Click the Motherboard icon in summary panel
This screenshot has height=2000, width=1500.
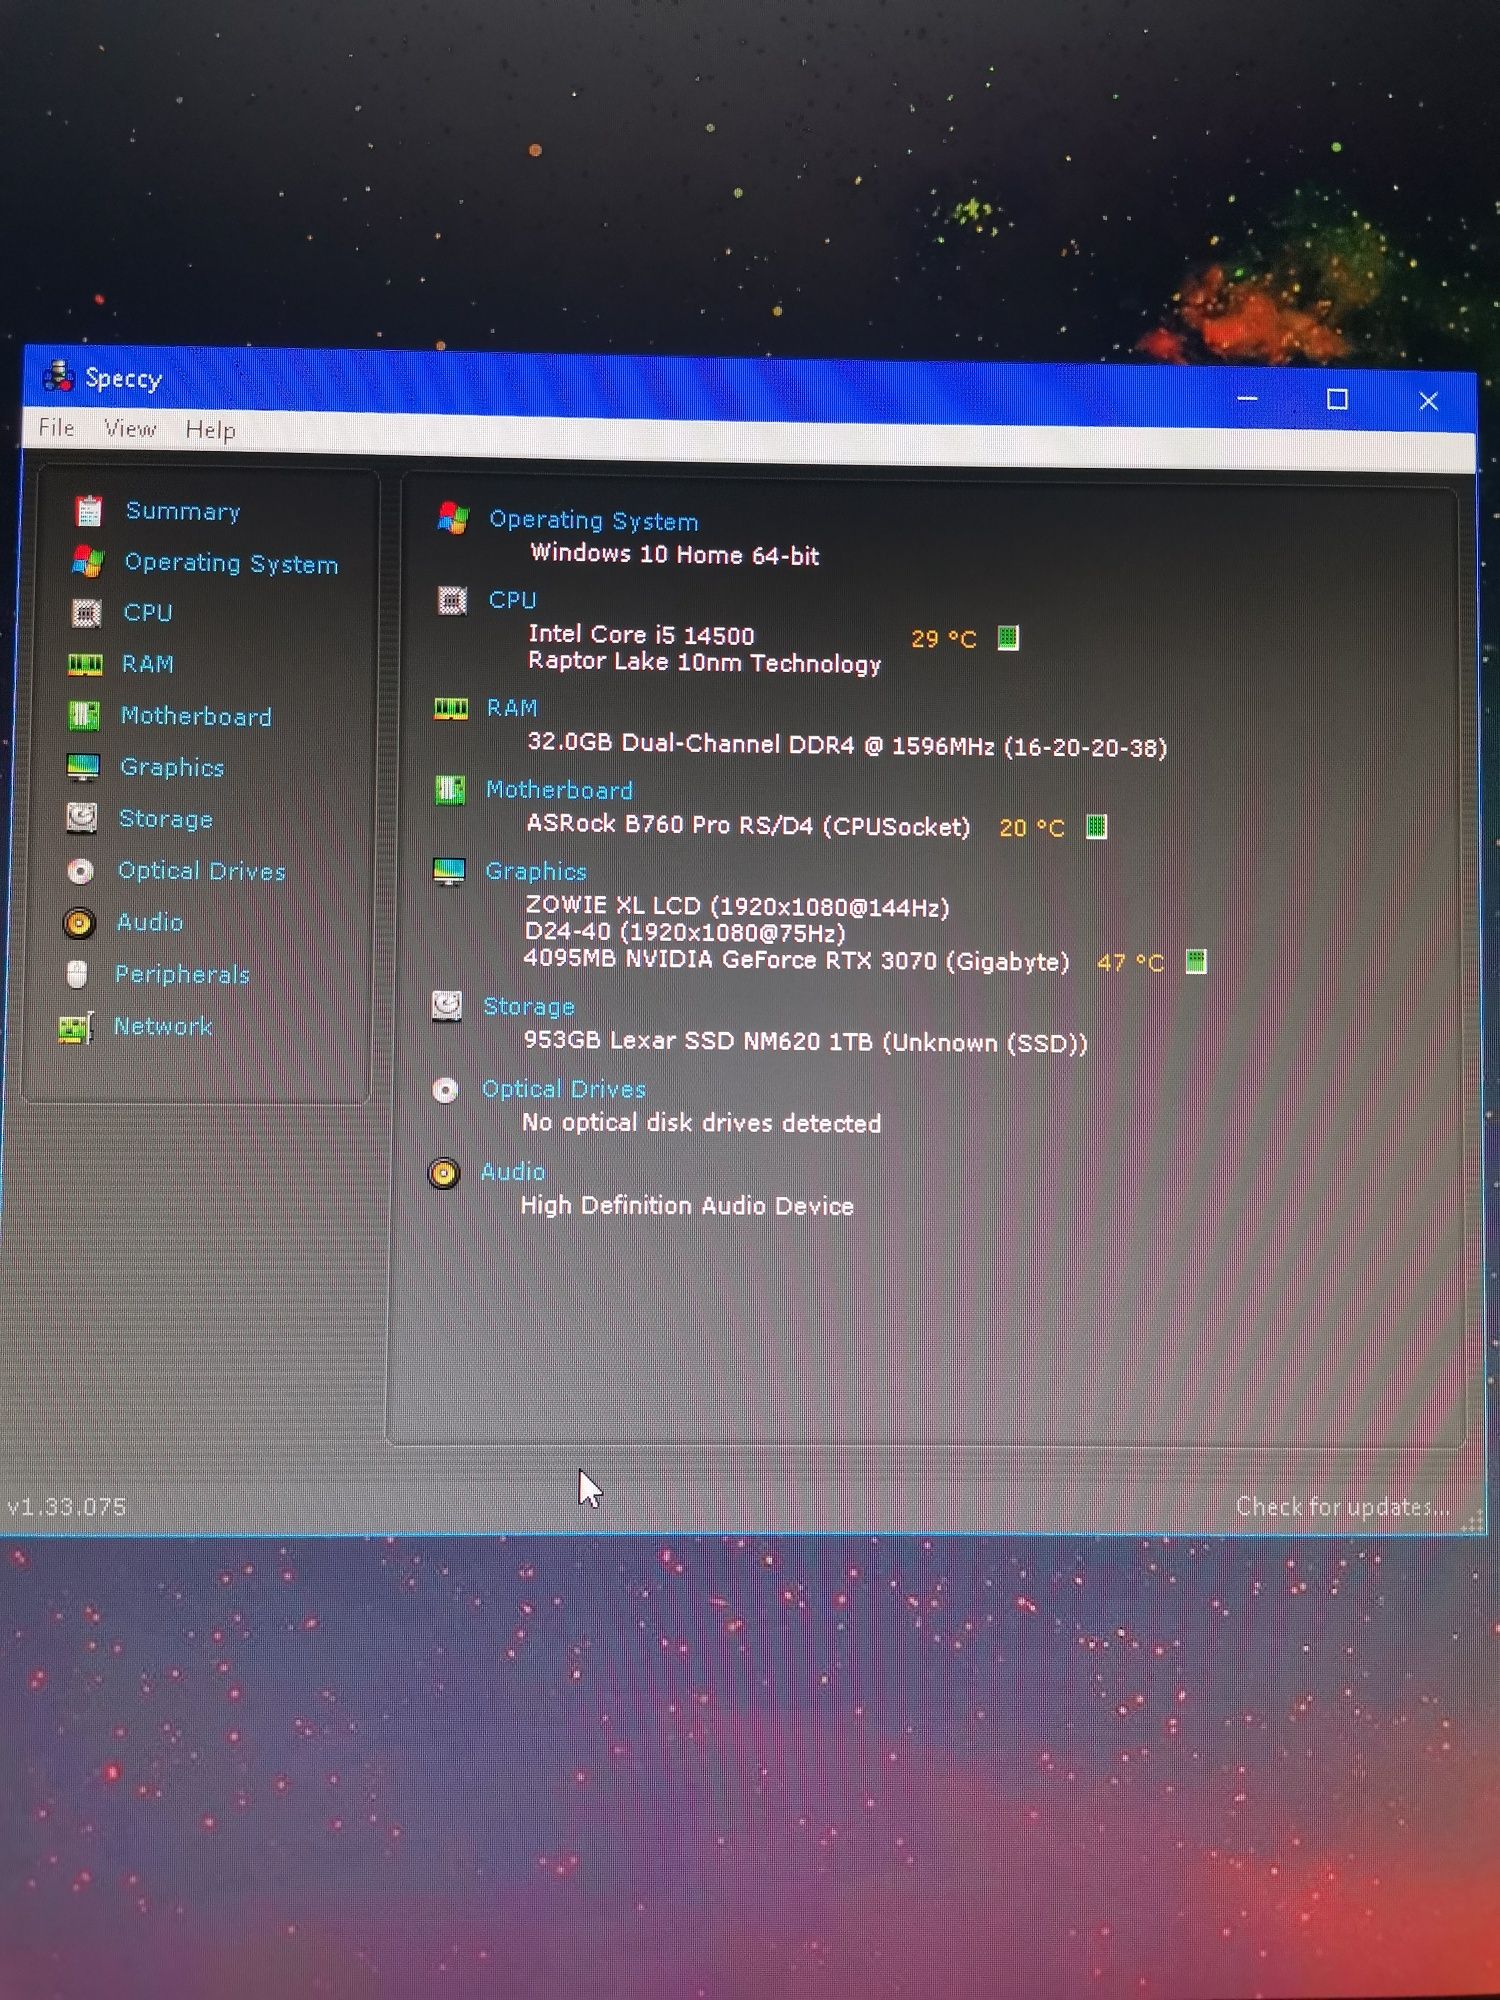(450, 790)
